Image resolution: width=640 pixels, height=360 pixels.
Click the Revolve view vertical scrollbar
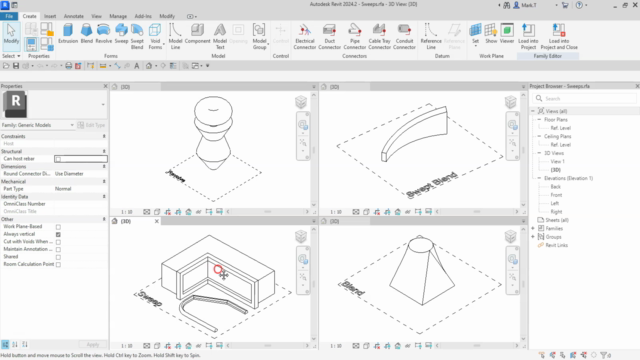pyautogui.click(x=313, y=150)
